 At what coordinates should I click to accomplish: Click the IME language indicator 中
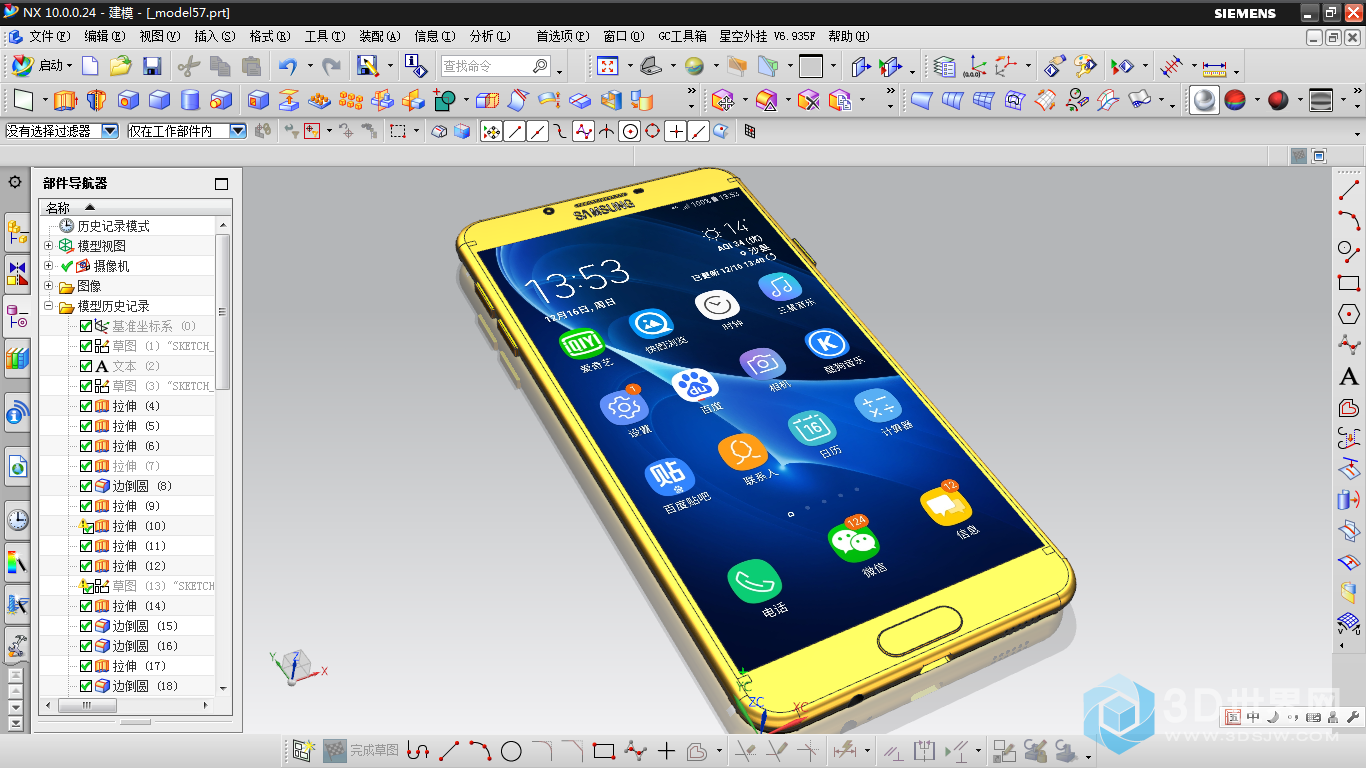(x=1253, y=717)
